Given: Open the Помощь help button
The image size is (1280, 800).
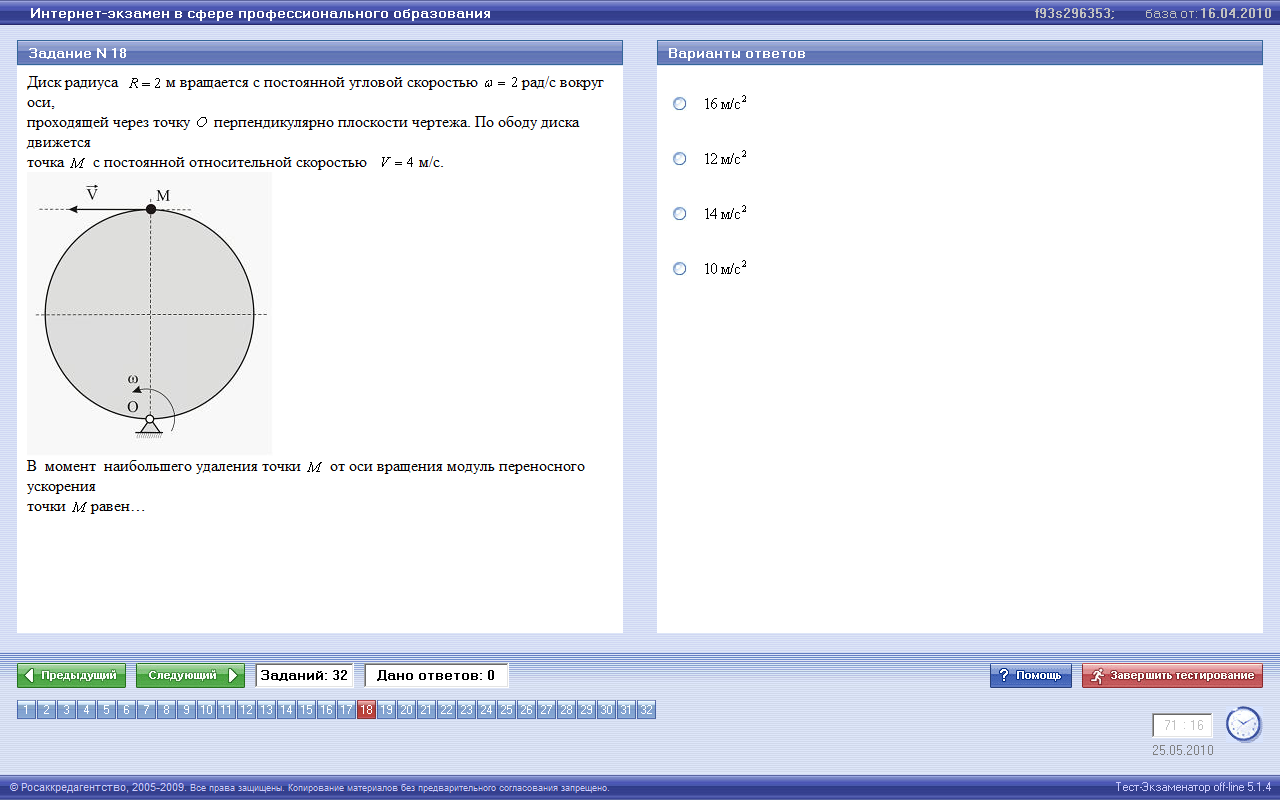Looking at the screenshot, I should [1031, 676].
